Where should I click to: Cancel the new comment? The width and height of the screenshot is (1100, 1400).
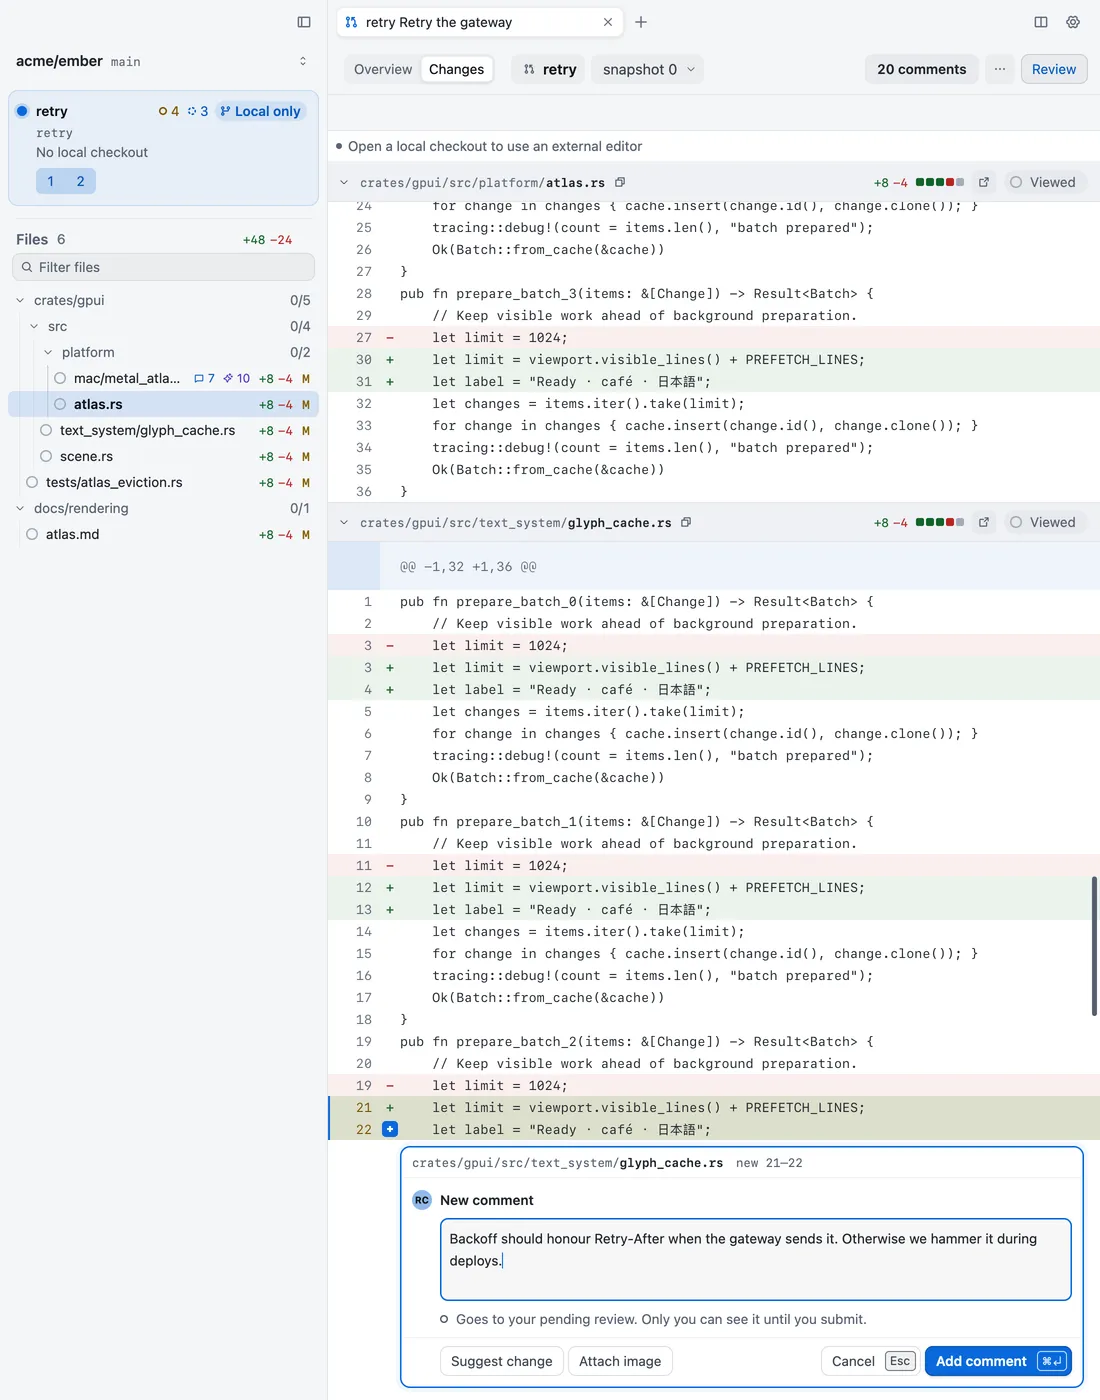click(x=869, y=1361)
